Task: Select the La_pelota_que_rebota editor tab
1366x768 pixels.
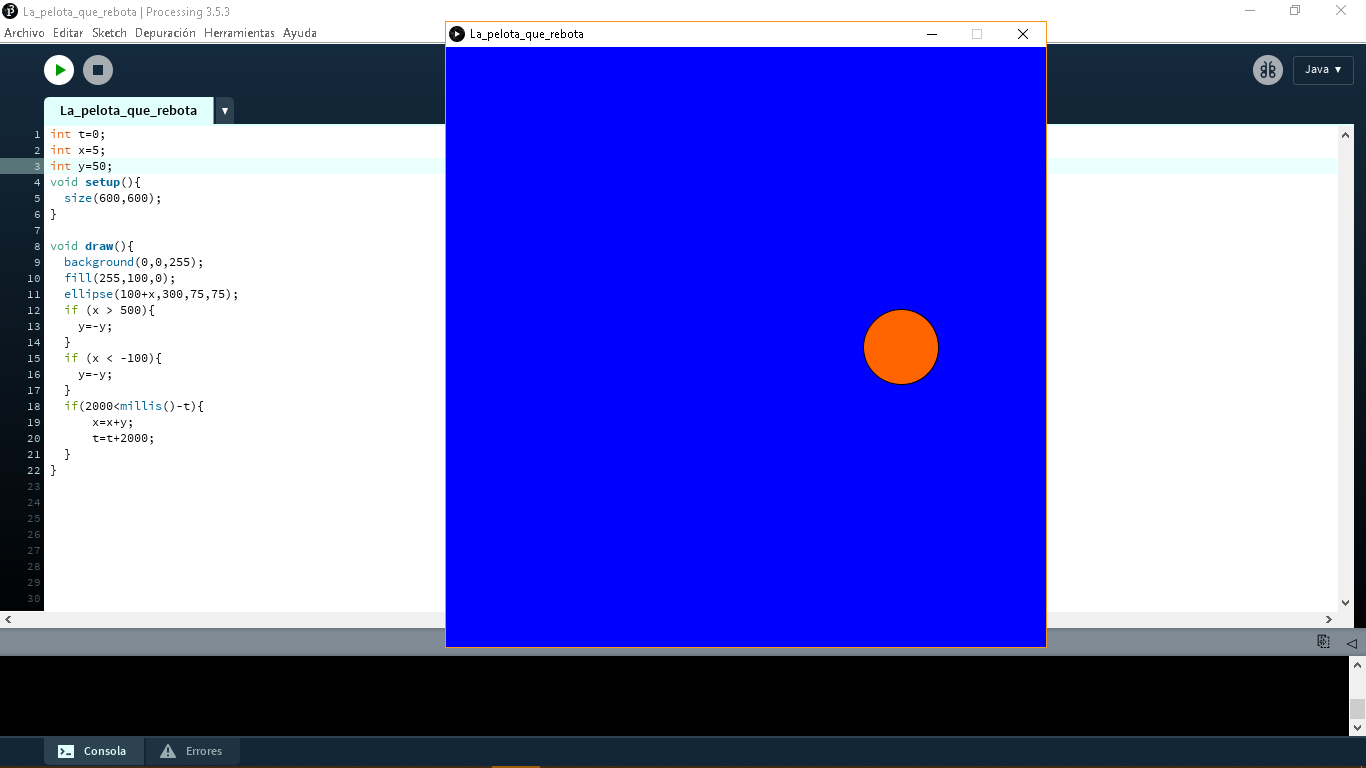Action: 128,111
